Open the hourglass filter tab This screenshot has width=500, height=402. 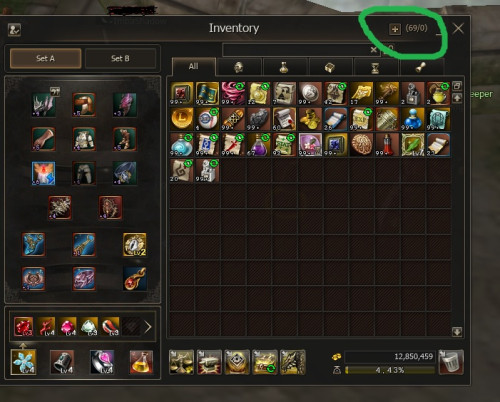[x=375, y=68]
